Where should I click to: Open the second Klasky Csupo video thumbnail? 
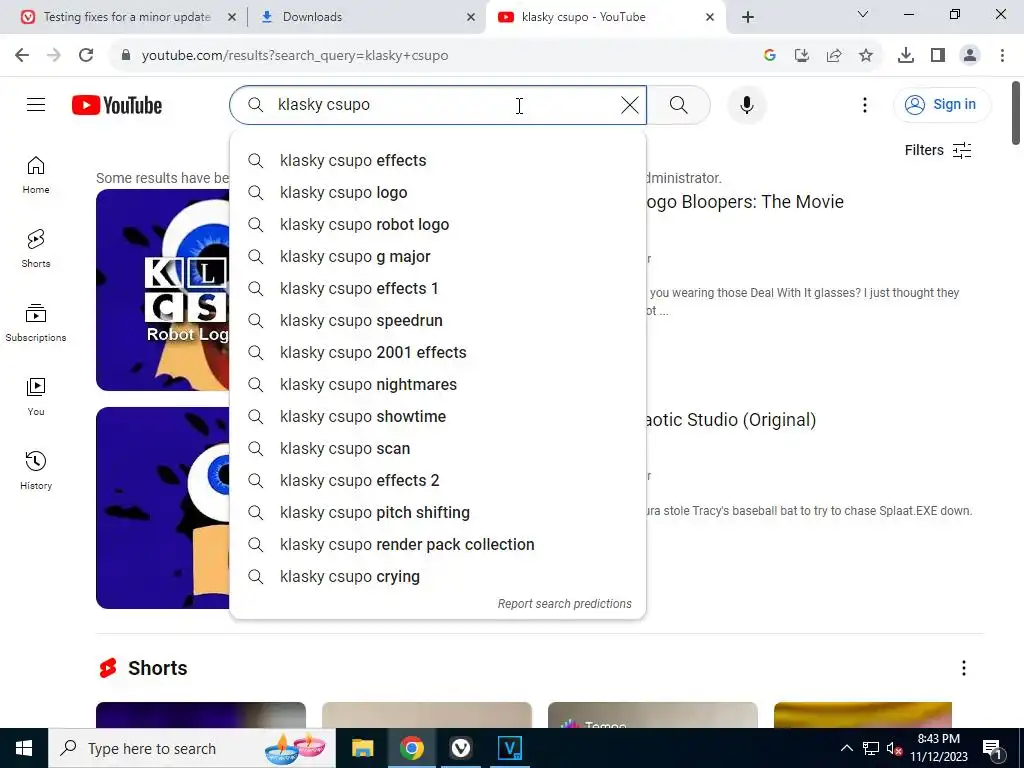point(163,508)
